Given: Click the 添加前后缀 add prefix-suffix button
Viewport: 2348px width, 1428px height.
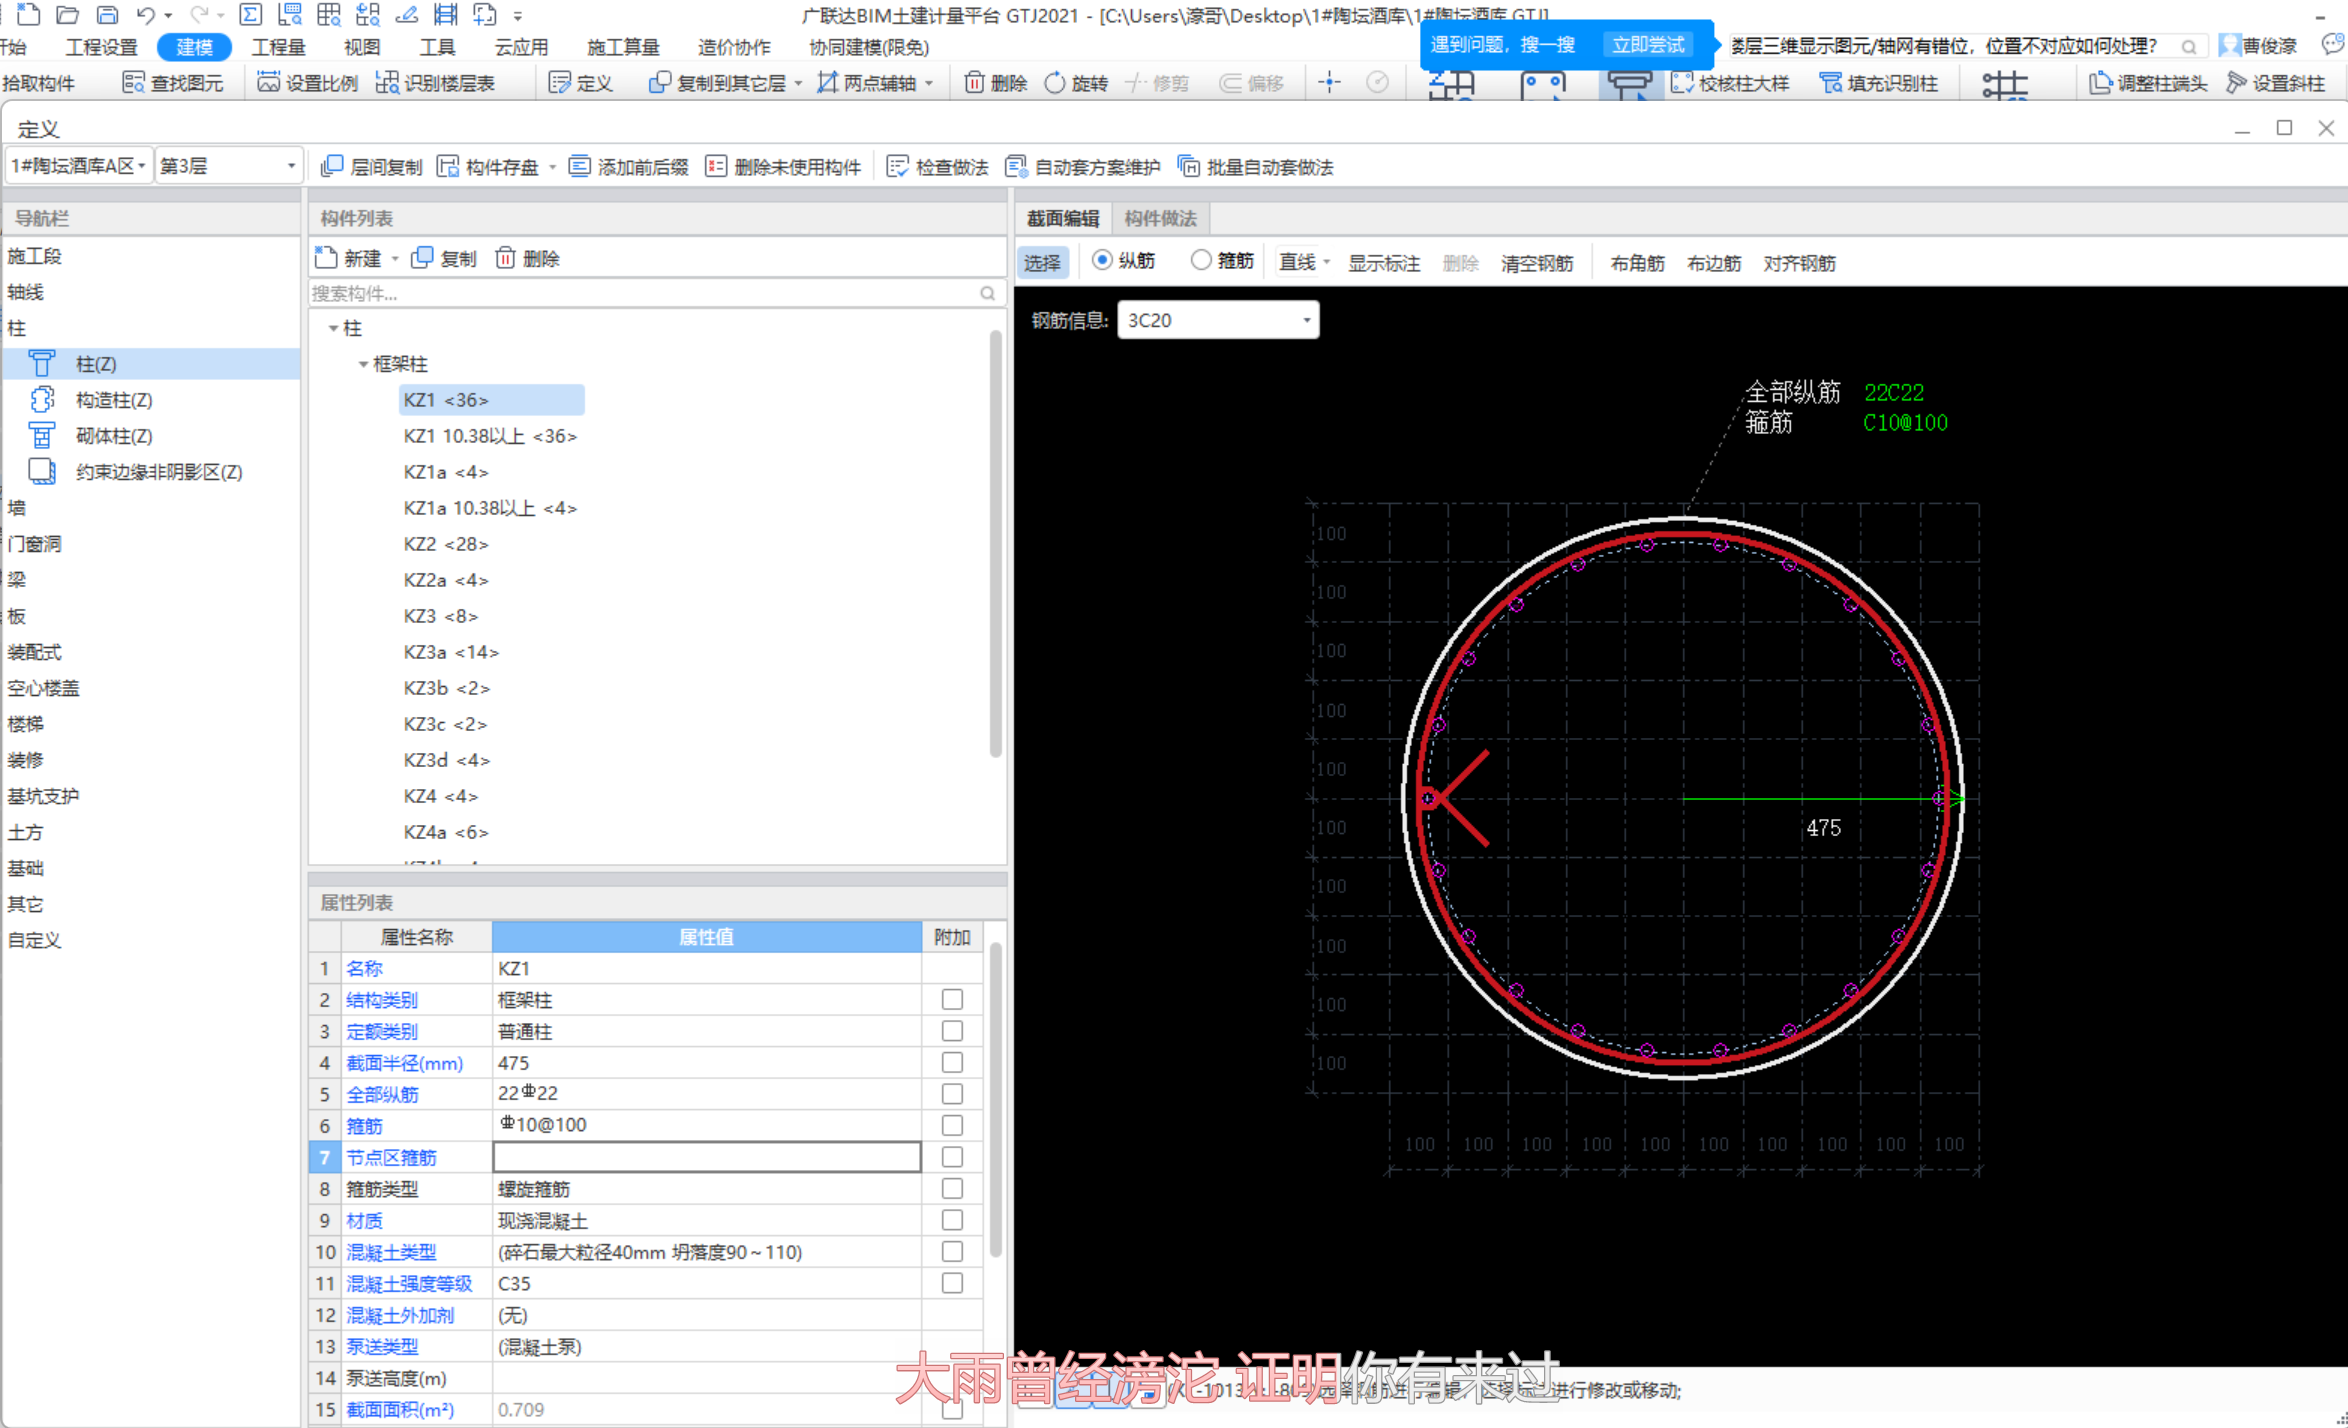Looking at the screenshot, I should 628,167.
